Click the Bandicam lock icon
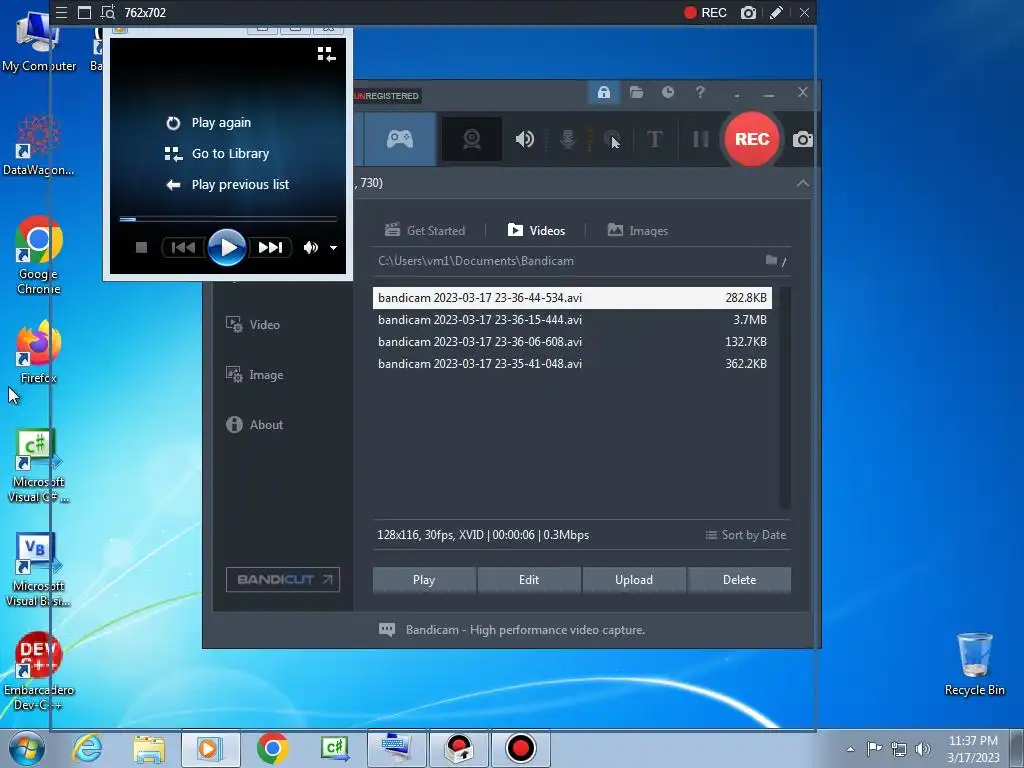Screen dimensions: 1024x768 pyautogui.click(x=603, y=92)
